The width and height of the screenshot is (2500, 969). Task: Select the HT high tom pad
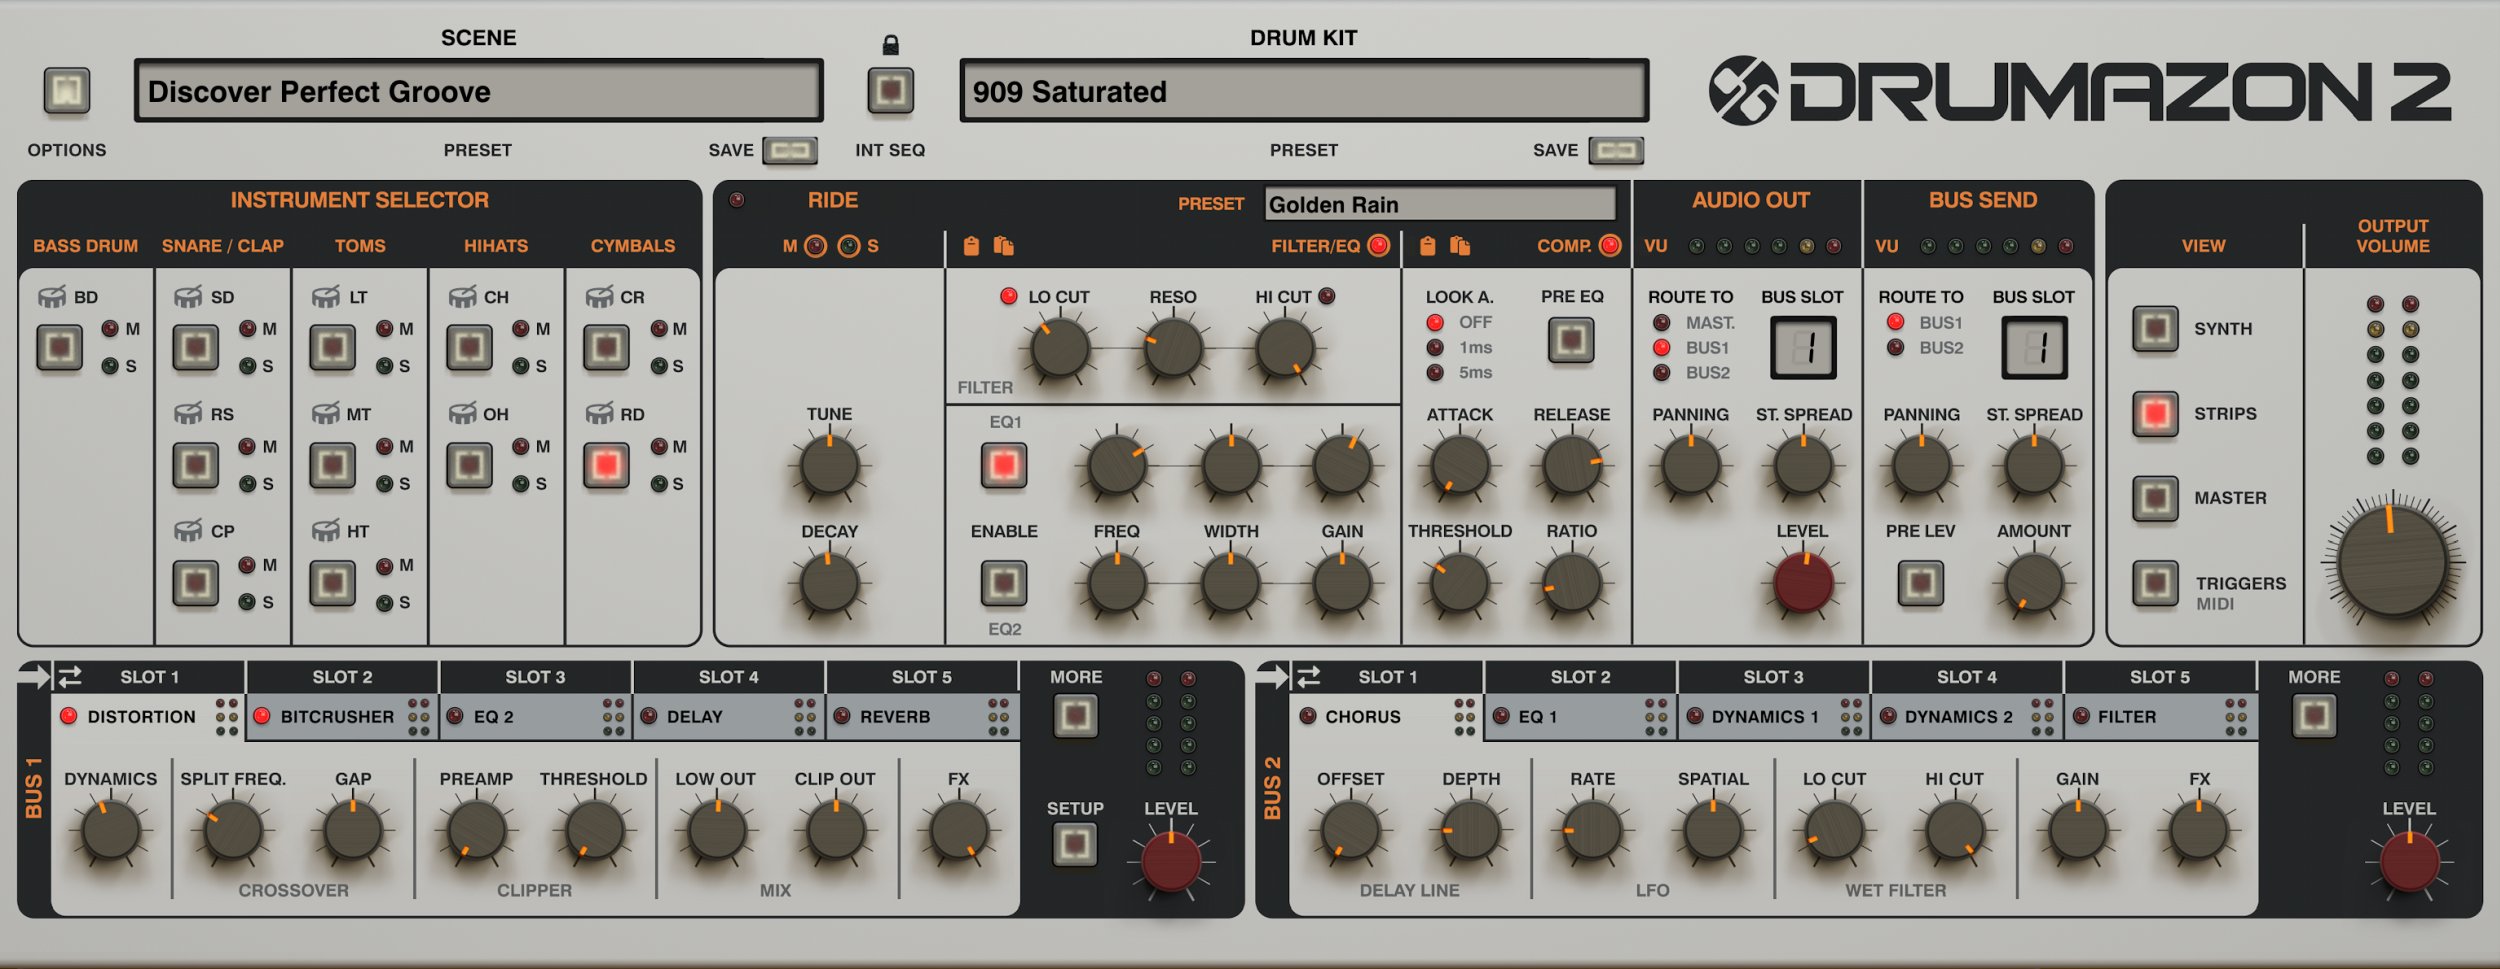(332, 583)
